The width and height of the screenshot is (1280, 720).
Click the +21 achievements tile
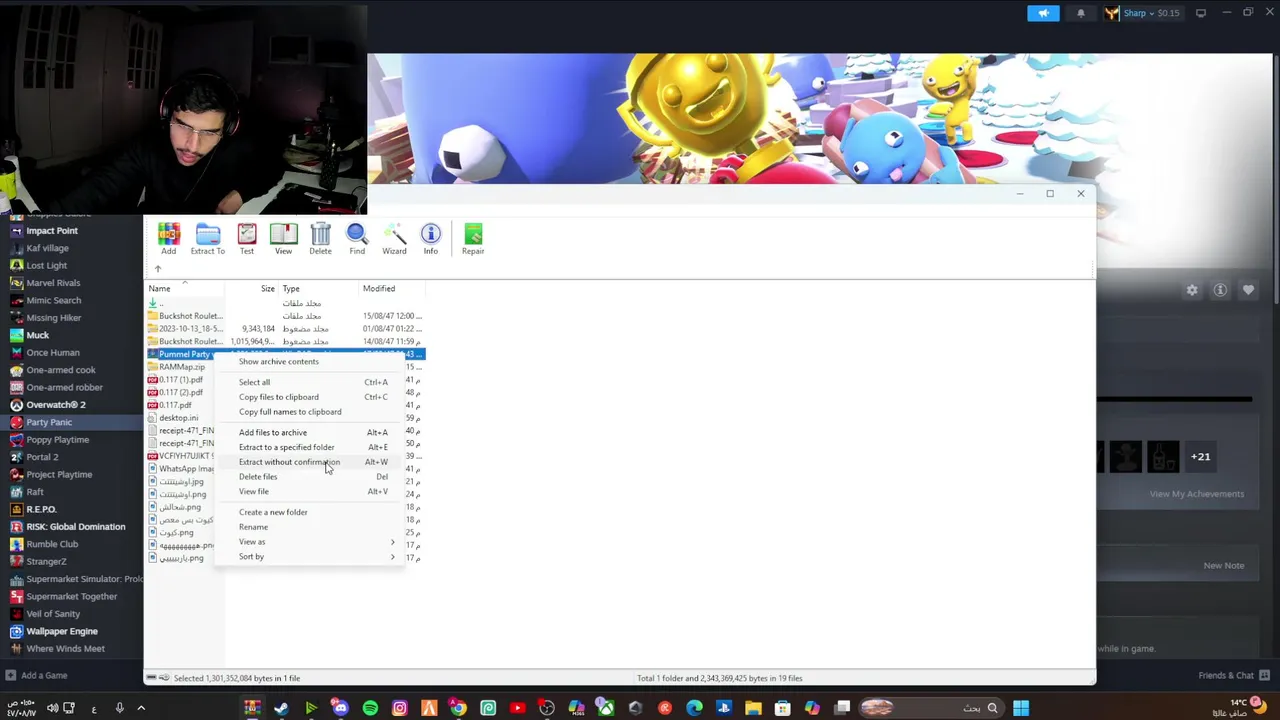1201,457
